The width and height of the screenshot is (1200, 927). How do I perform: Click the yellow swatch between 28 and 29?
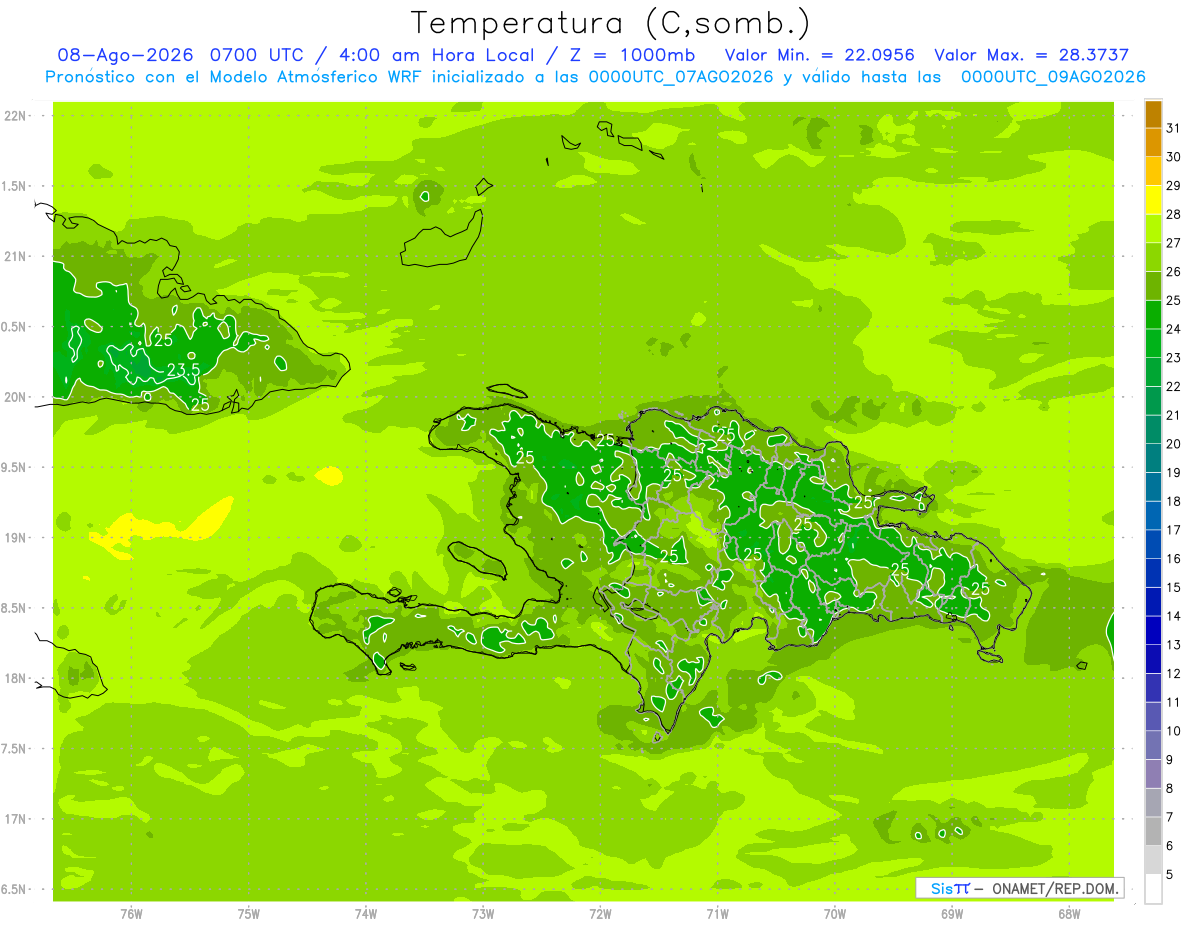click(x=1153, y=200)
